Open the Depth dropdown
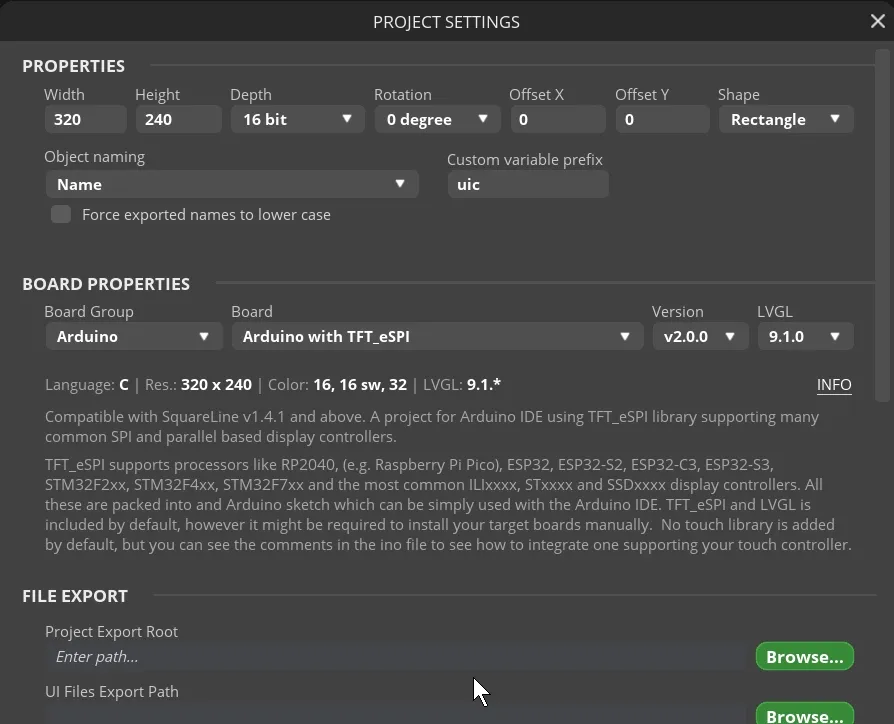The height and width of the screenshot is (724, 894). click(297, 120)
